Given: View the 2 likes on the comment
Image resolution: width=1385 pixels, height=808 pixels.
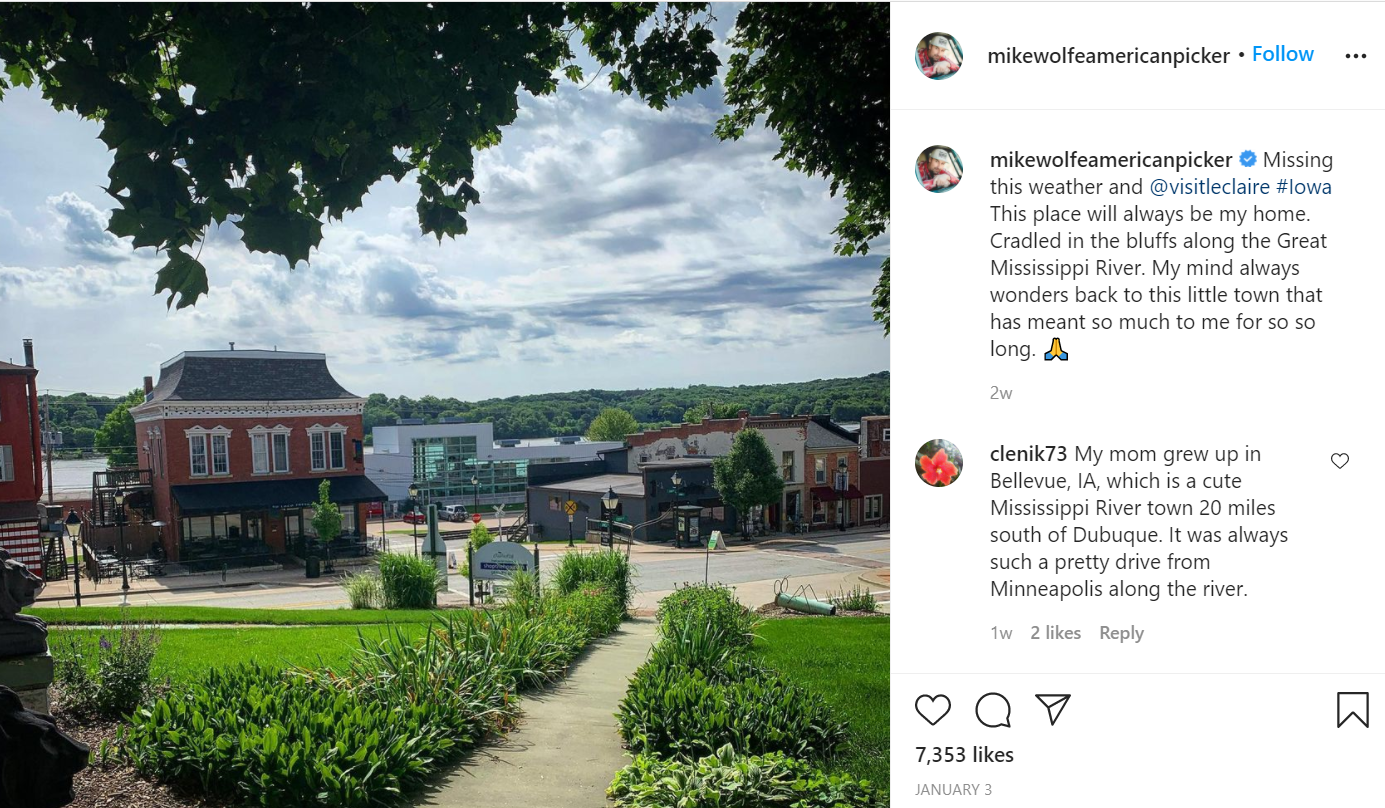Looking at the screenshot, I should 1056,633.
